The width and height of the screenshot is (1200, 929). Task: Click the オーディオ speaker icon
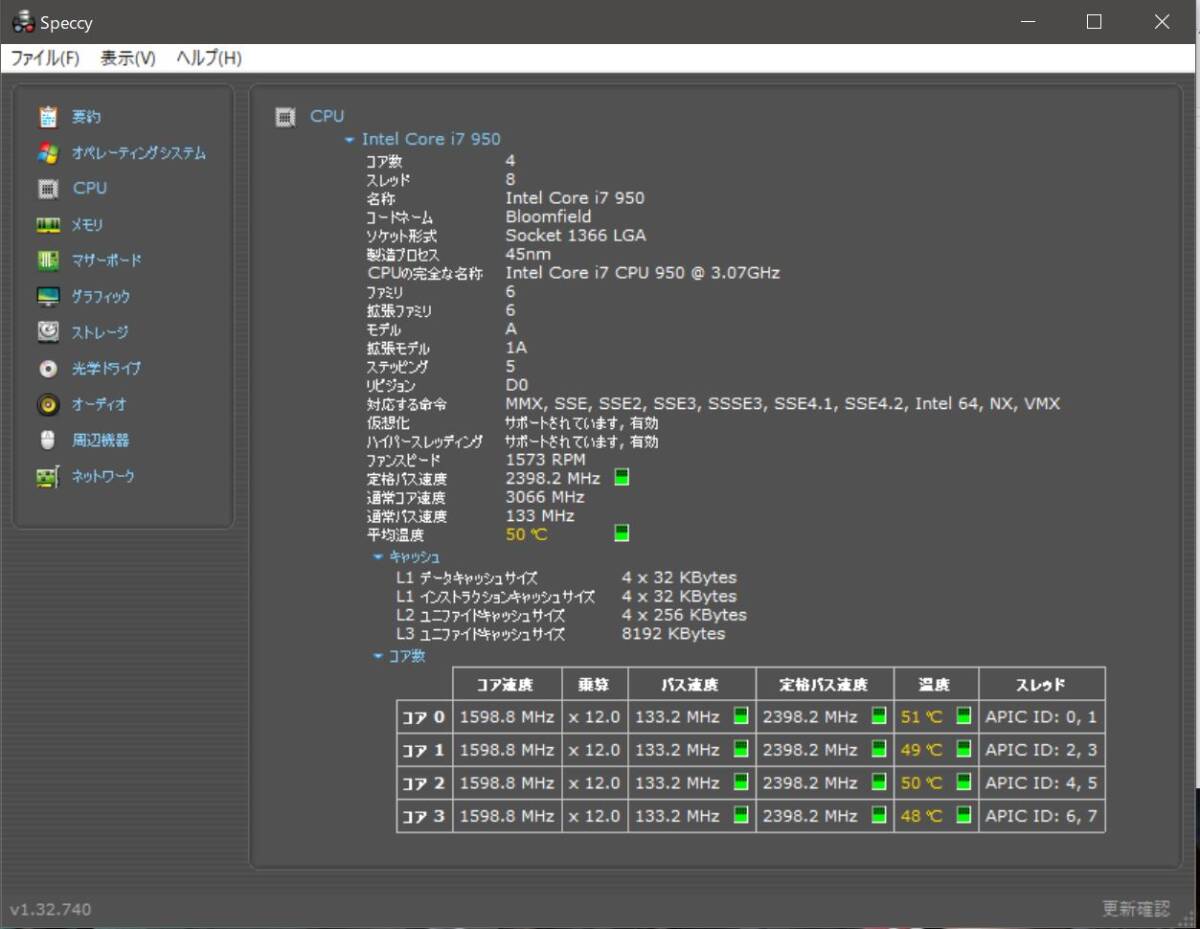[x=48, y=405]
